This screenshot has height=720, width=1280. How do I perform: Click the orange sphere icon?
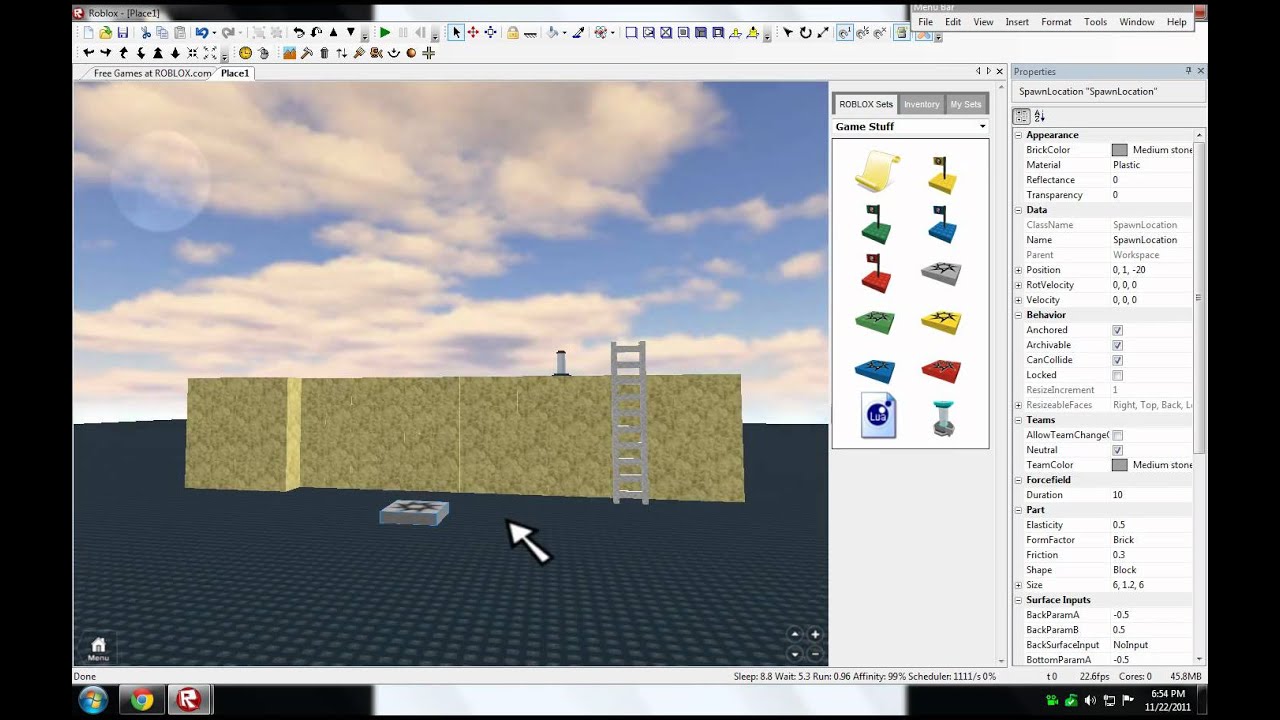coord(411,53)
